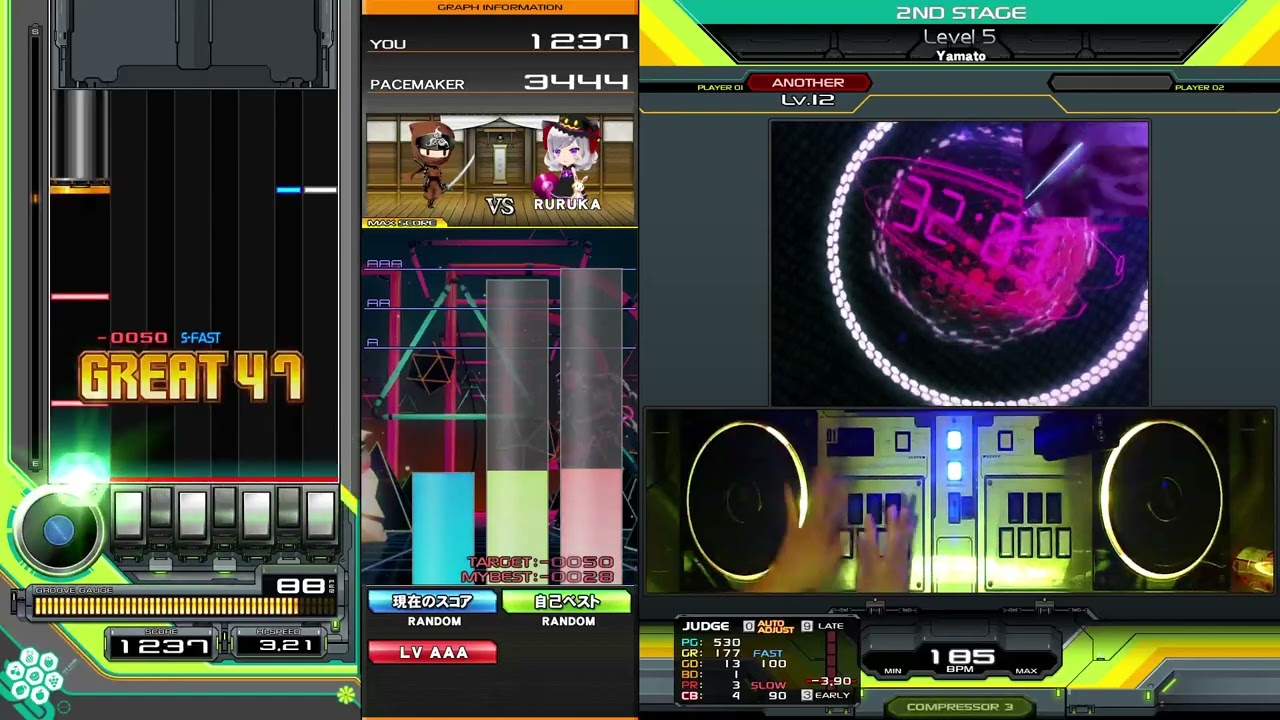The image size is (1280, 720).
Task: Click the Lv.12 difficulty level
Action: pos(808,100)
